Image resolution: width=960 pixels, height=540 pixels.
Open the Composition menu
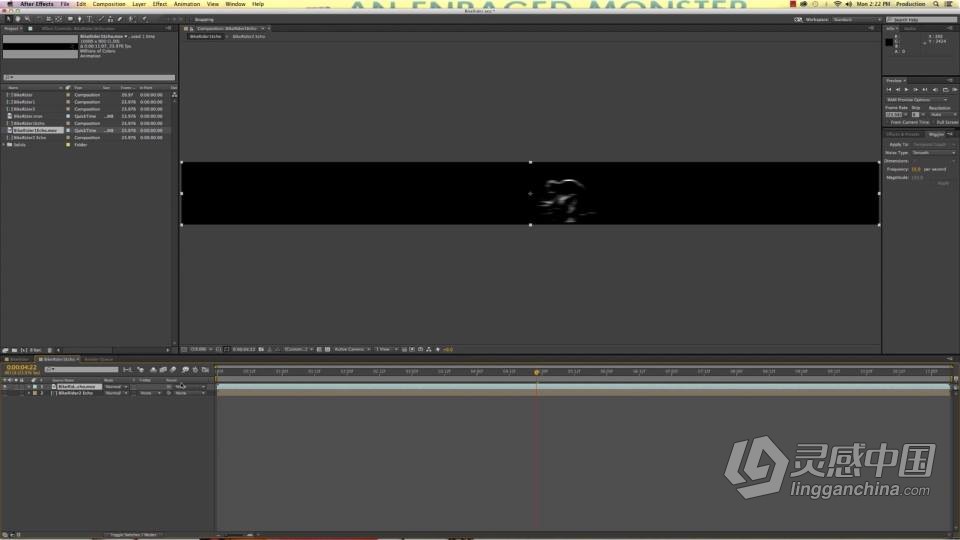(x=109, y=4)
